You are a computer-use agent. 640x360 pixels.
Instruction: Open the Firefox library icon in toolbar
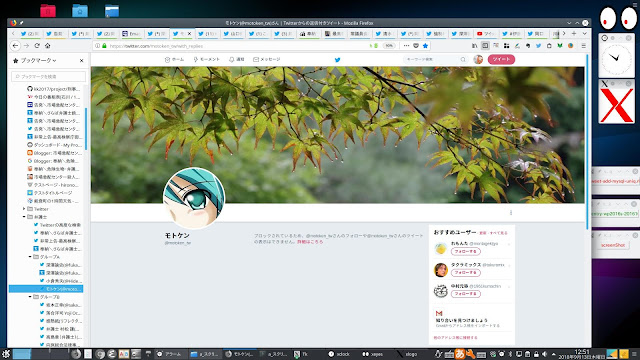[475, 46]
